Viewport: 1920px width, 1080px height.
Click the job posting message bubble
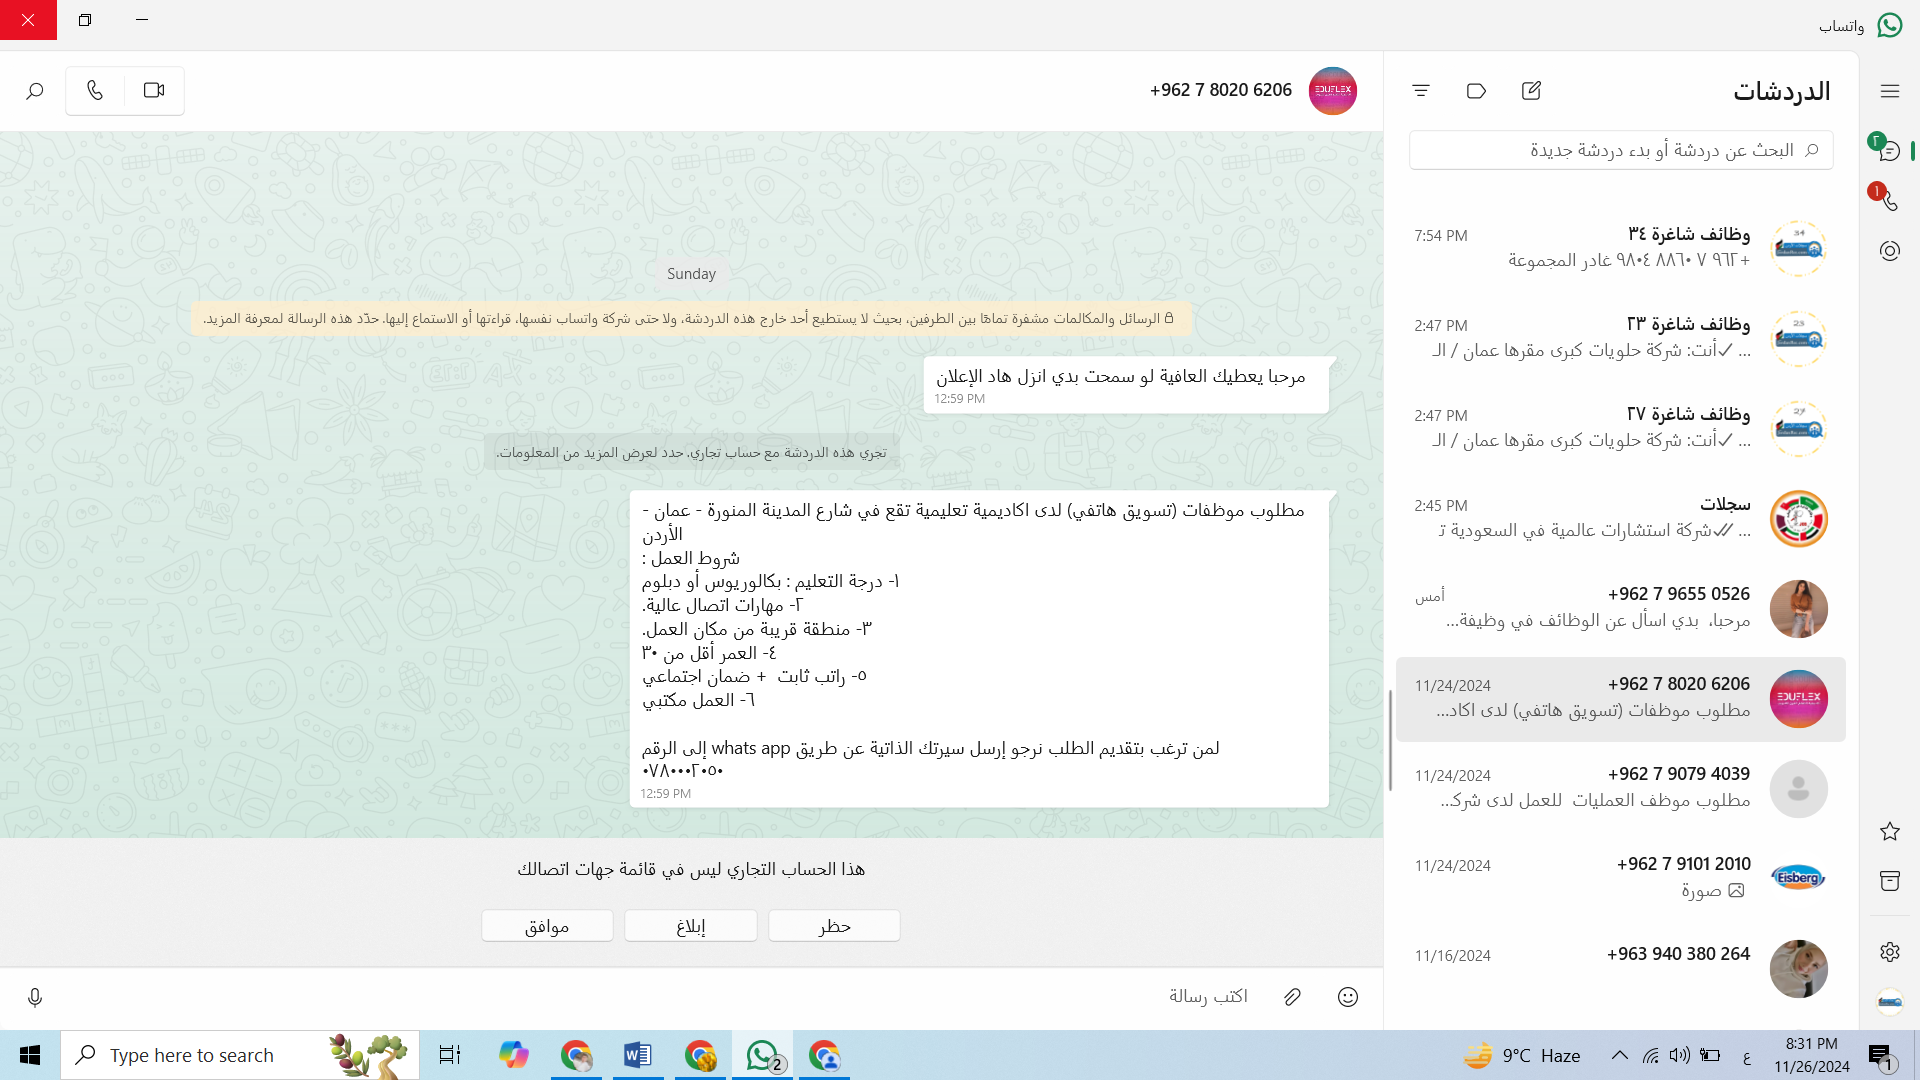click(x=980, y=648)
